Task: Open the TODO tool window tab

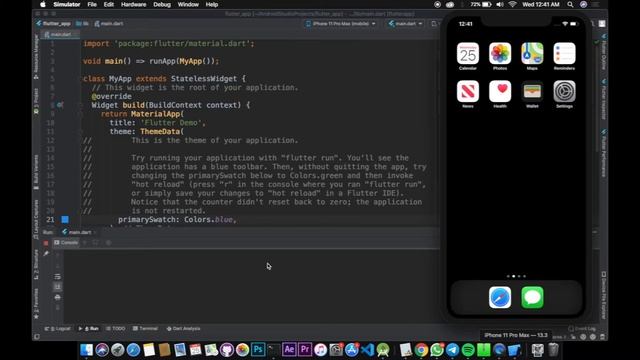Action: [116, 329]
